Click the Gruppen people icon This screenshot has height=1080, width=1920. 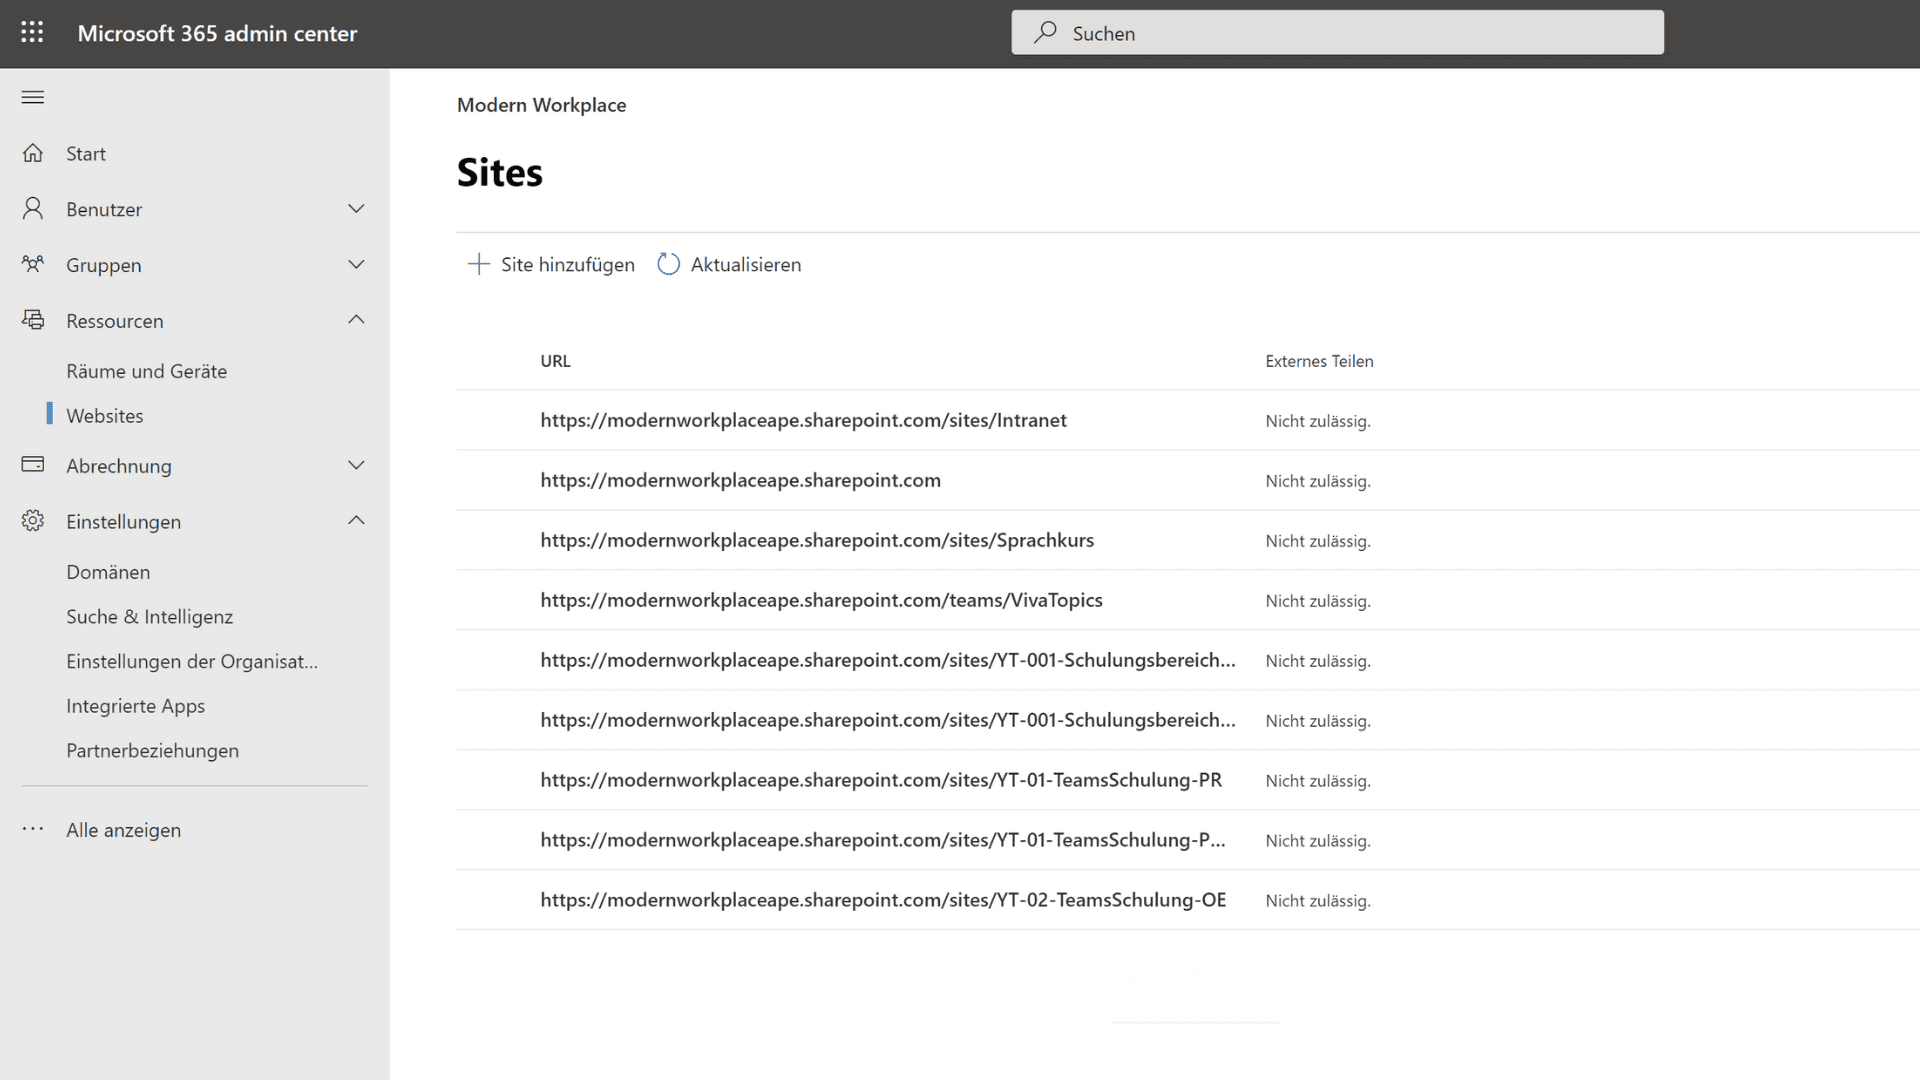[33, 264]
